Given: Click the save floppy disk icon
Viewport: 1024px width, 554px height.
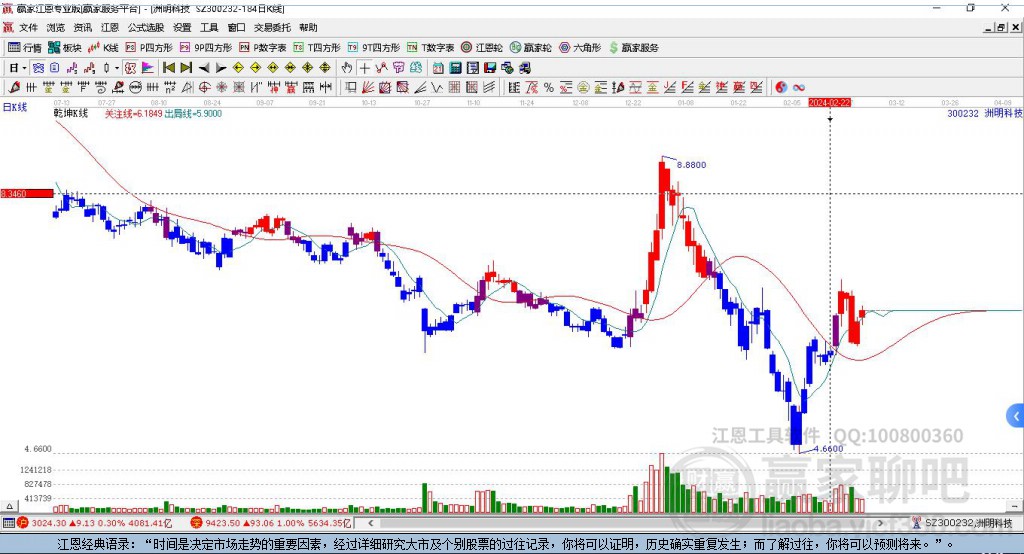Looking at the screenshot, I should tap(490, 68).
